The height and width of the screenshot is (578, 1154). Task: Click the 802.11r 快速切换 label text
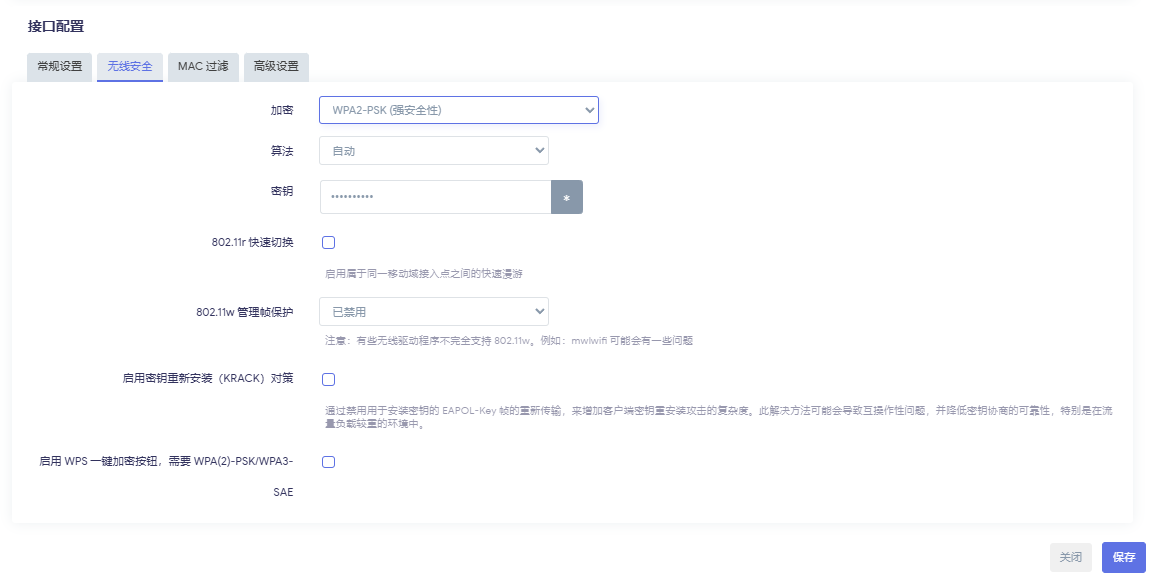coord(247,242)
